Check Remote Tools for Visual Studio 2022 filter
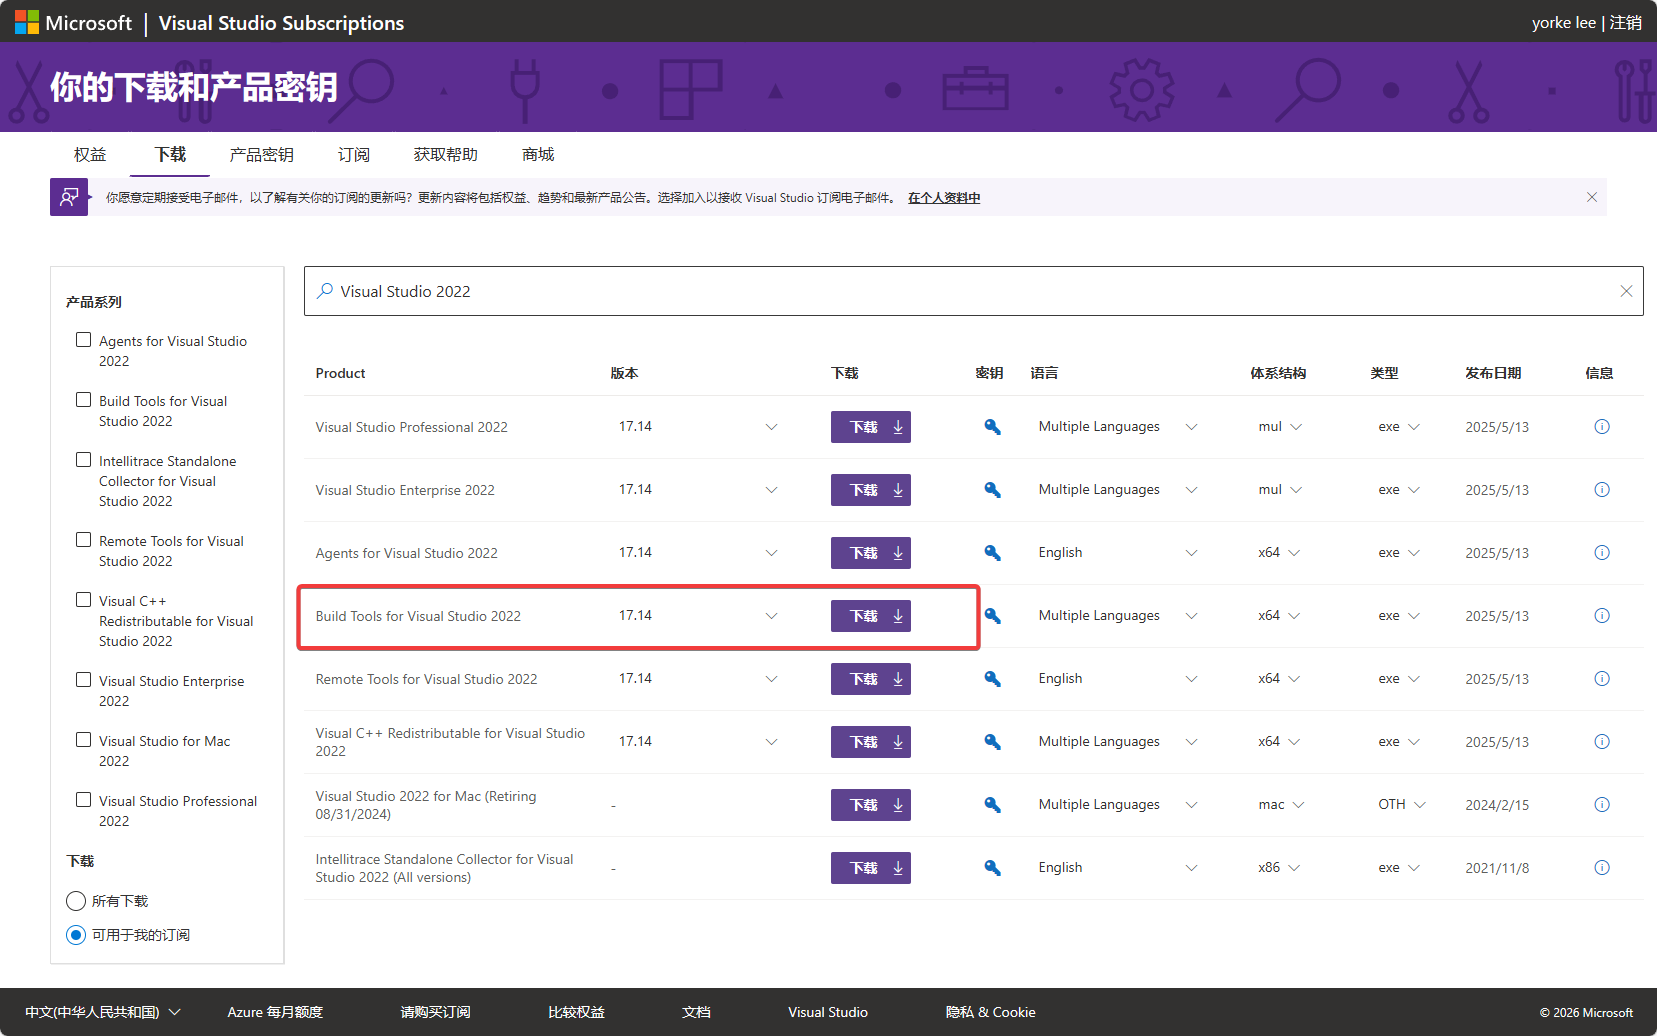 click(84, 540)
